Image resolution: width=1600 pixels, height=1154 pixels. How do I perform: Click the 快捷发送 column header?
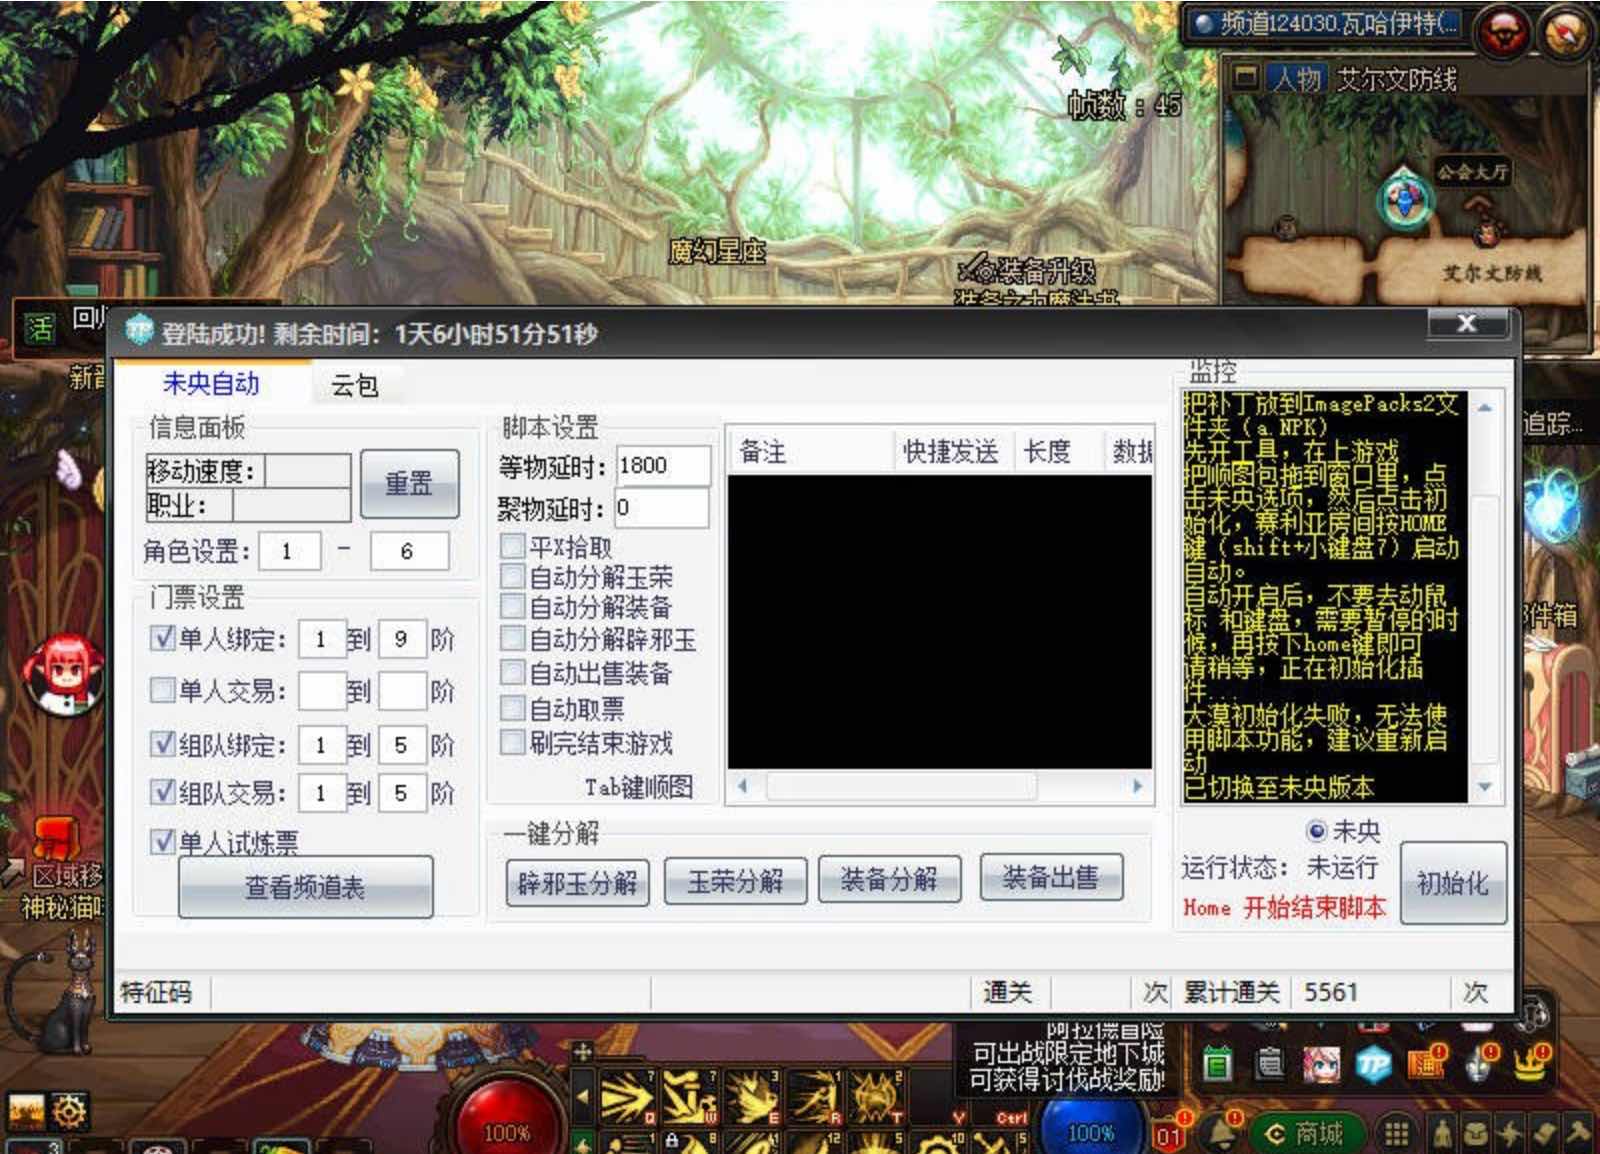[952, 451]
